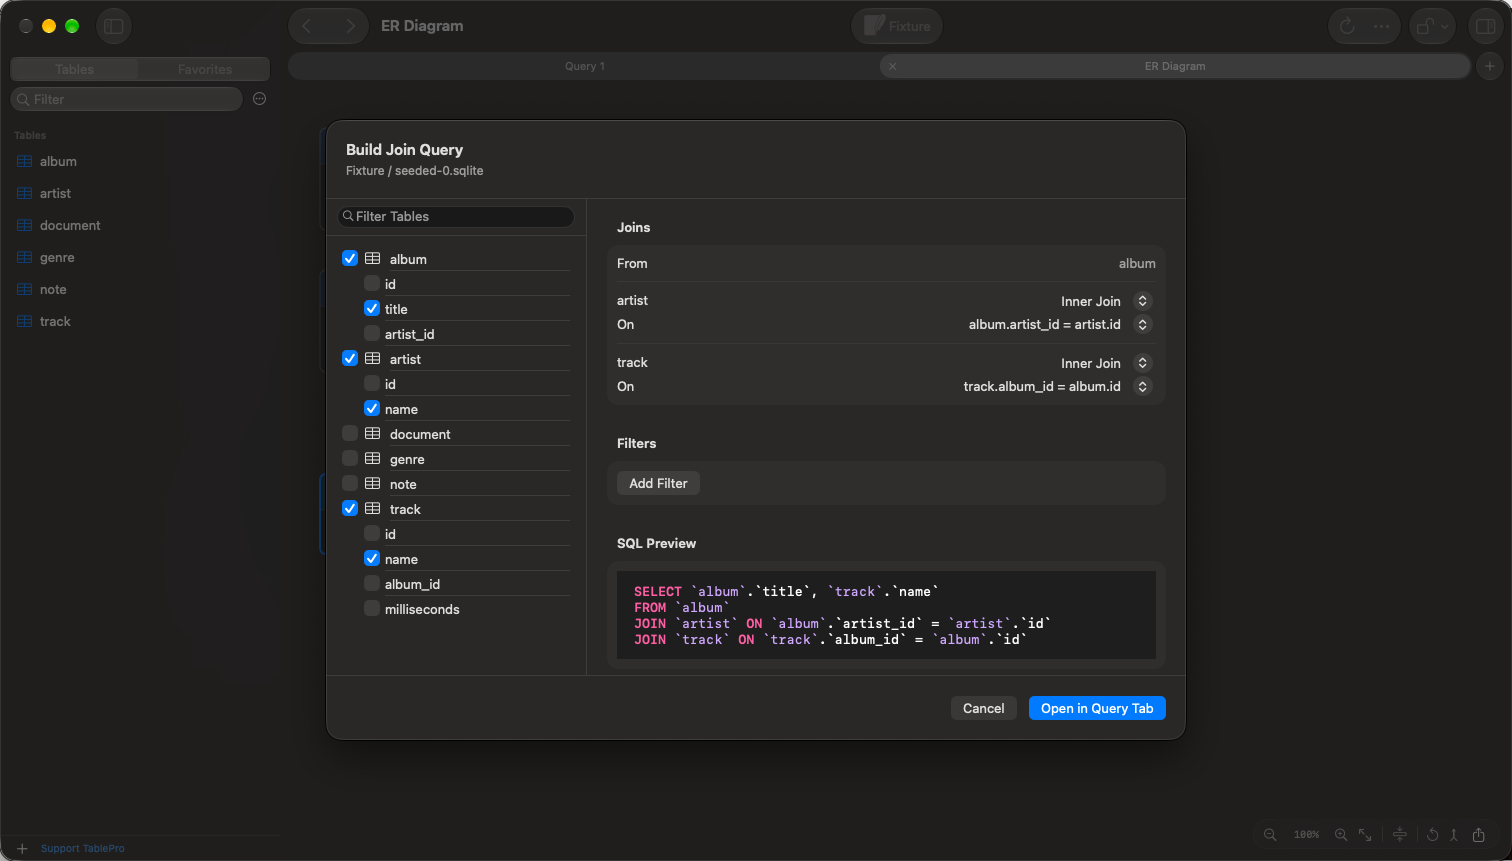The height and width of the screenshot is (861, 1512).
Task: Click Open in Query Tab button
Action: tap(1097, 708)
